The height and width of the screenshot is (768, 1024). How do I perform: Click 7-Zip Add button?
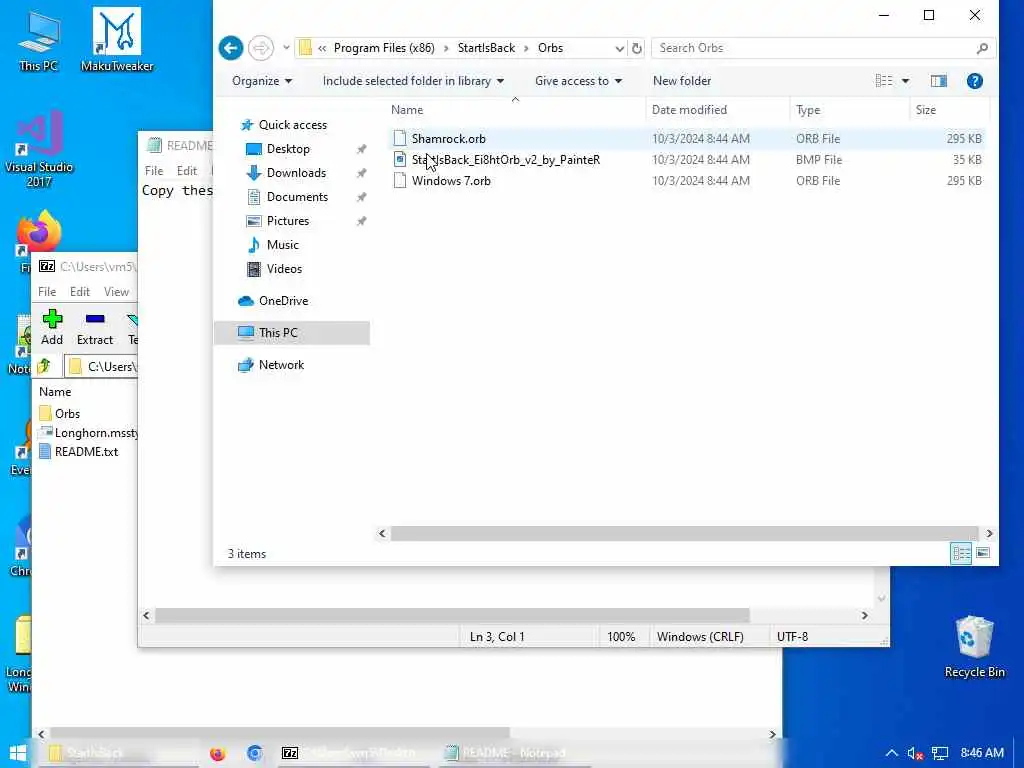click(x=52, y=327)
